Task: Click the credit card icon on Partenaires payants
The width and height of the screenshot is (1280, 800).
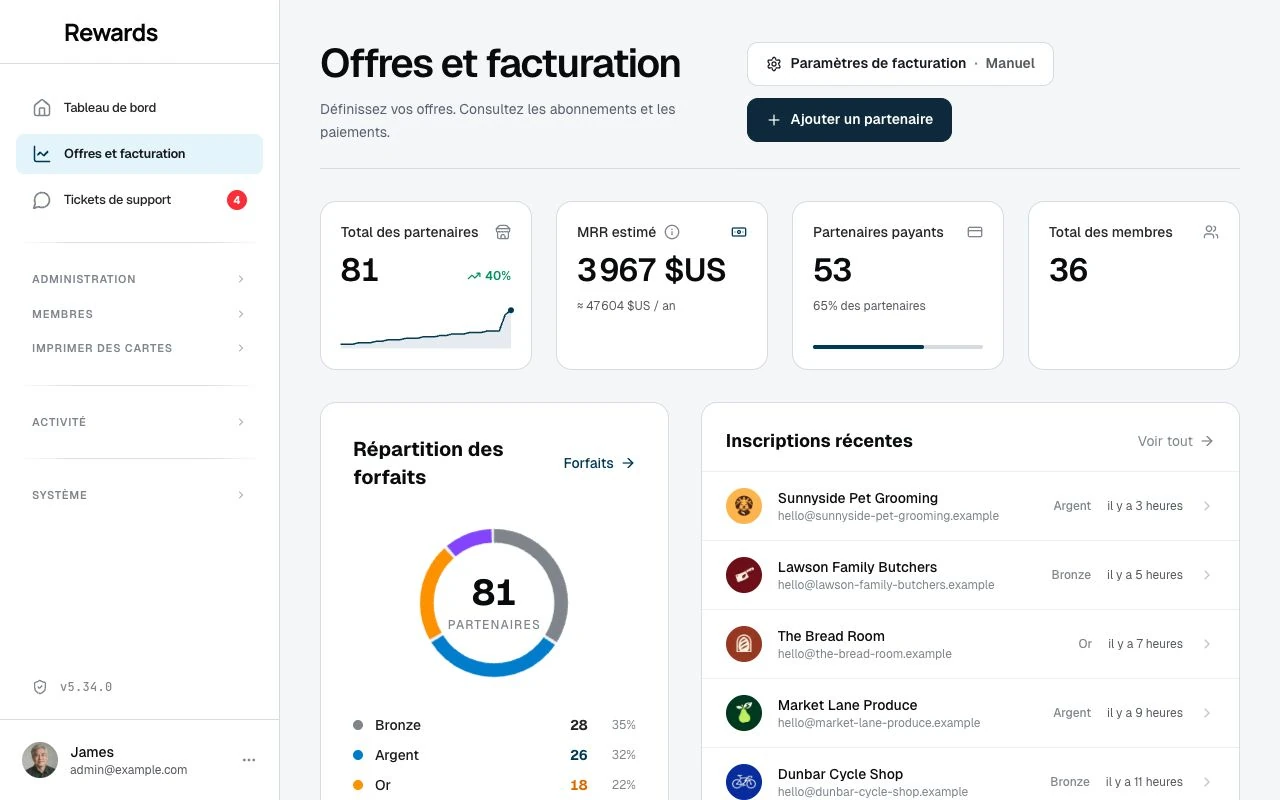Action: (975, 232)
